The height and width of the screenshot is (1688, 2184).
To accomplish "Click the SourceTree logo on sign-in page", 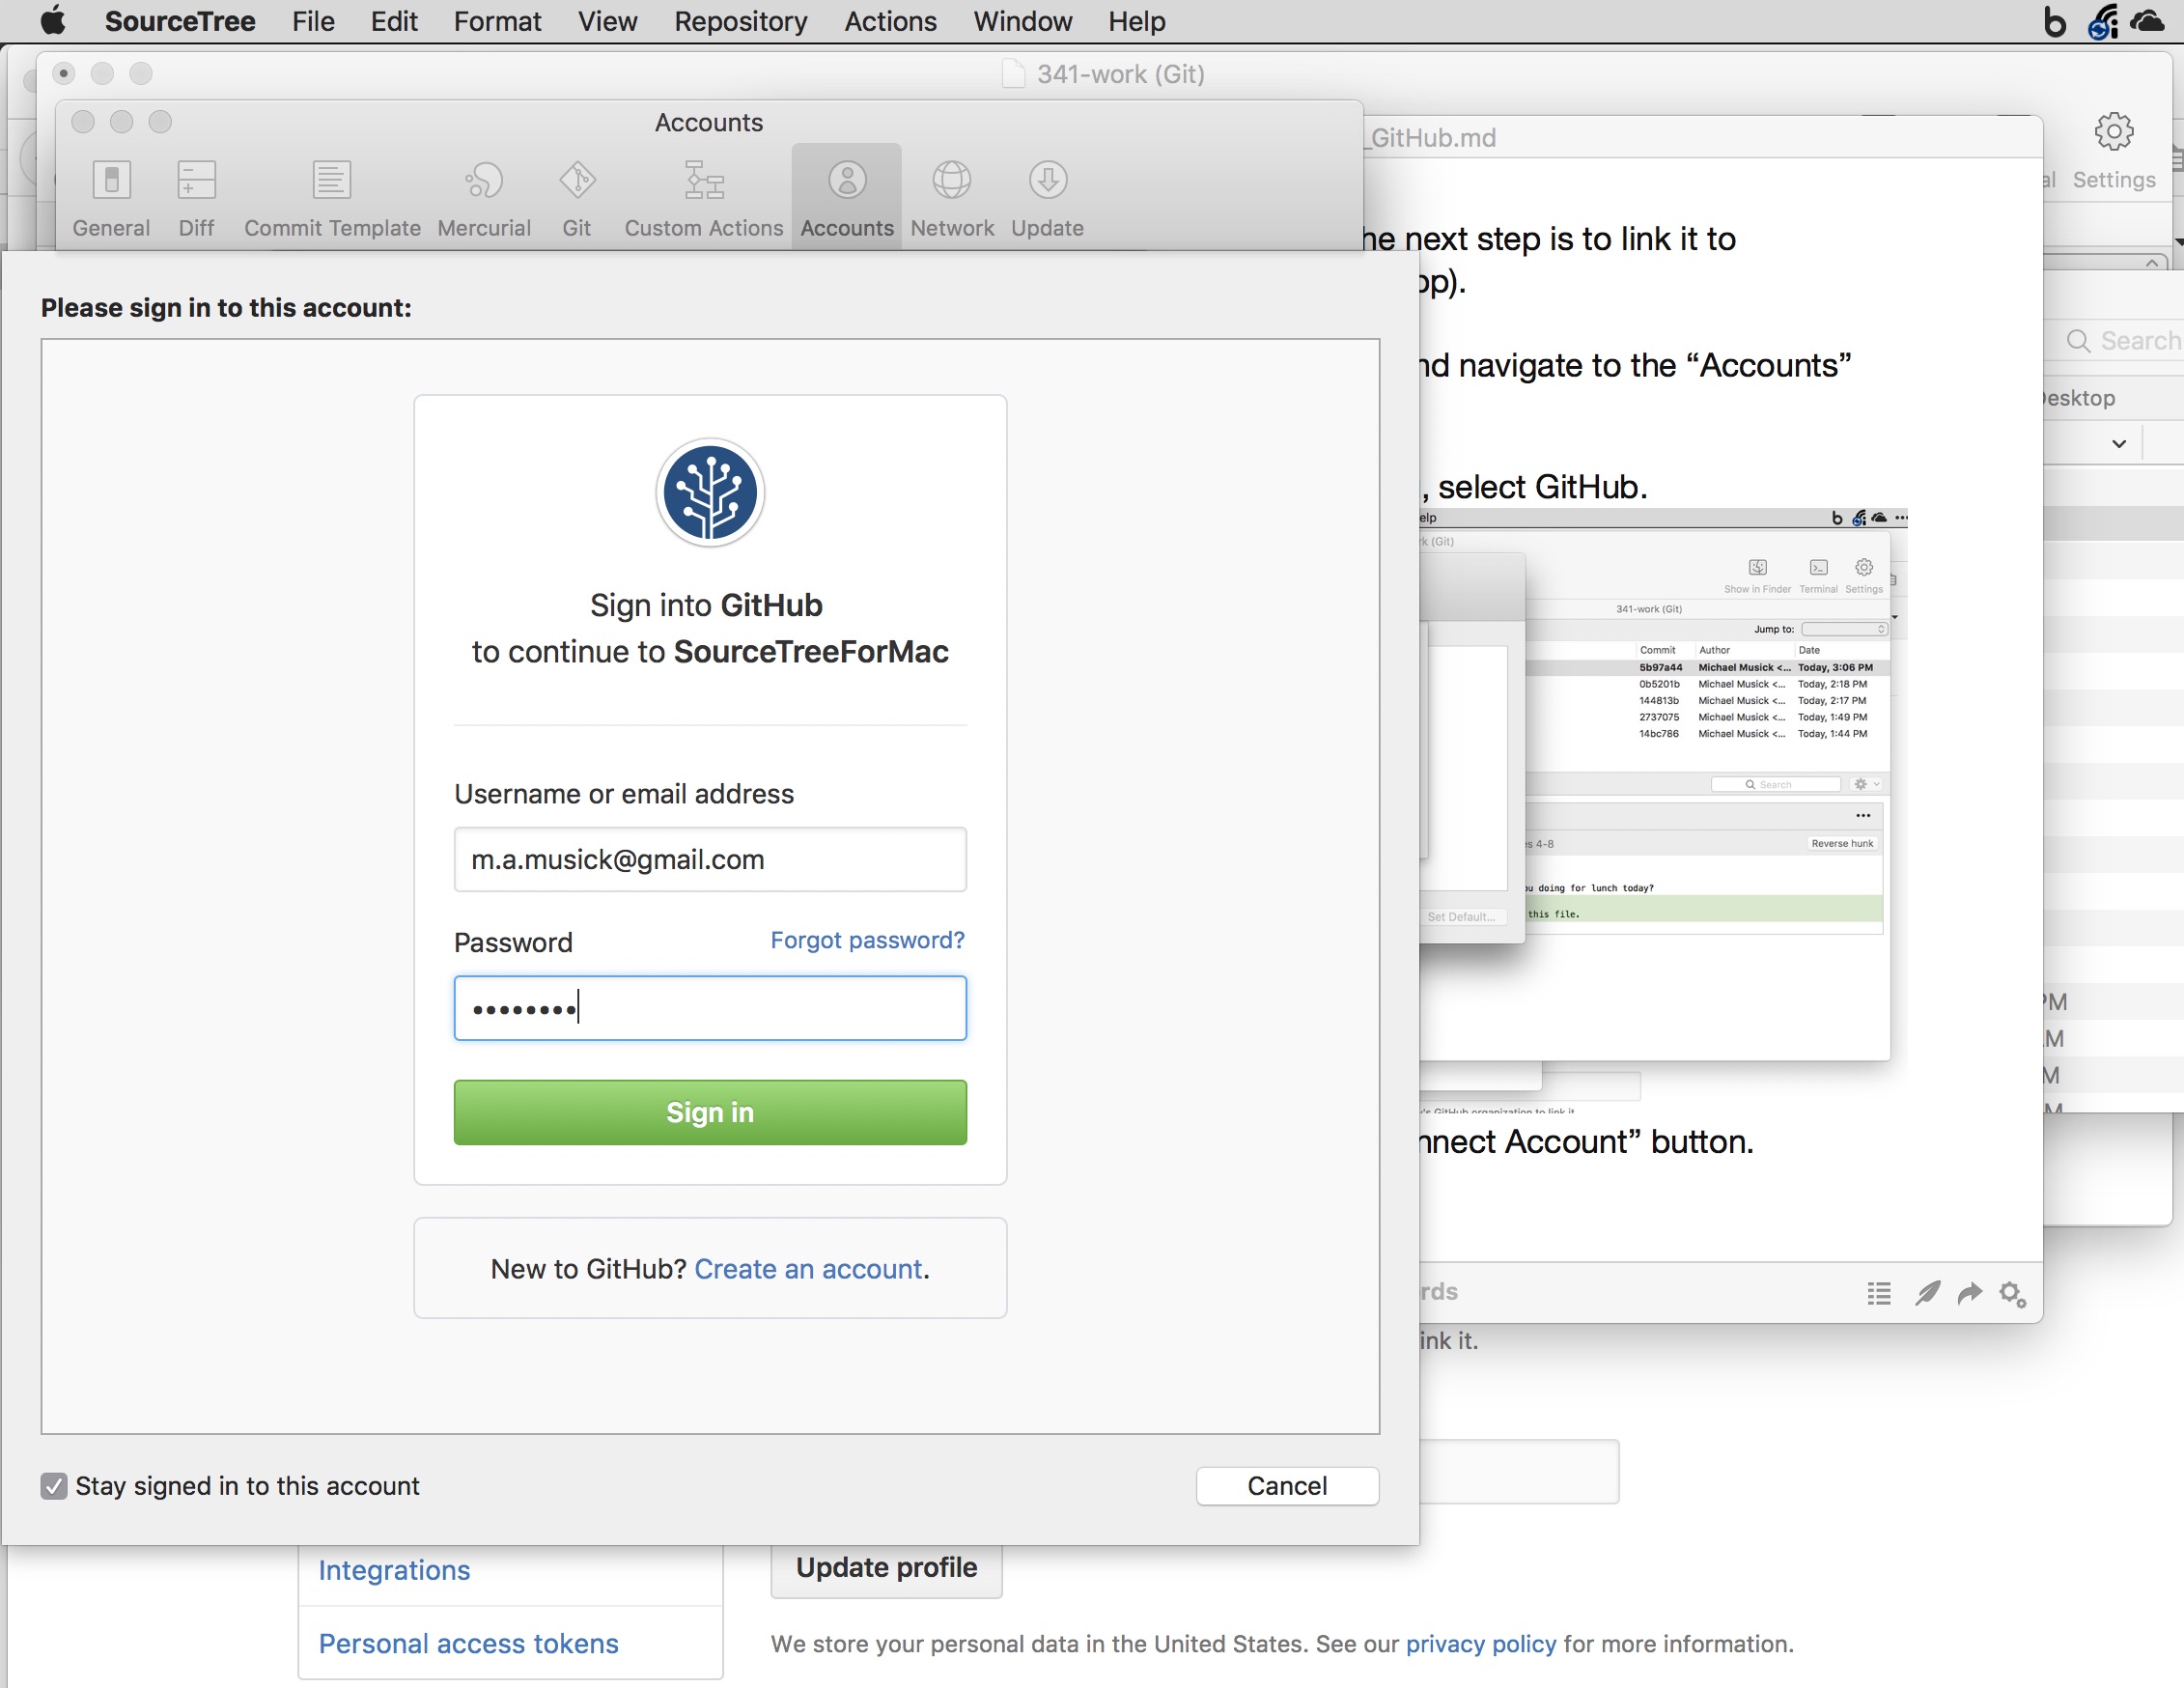I will (x=710, y=493).
